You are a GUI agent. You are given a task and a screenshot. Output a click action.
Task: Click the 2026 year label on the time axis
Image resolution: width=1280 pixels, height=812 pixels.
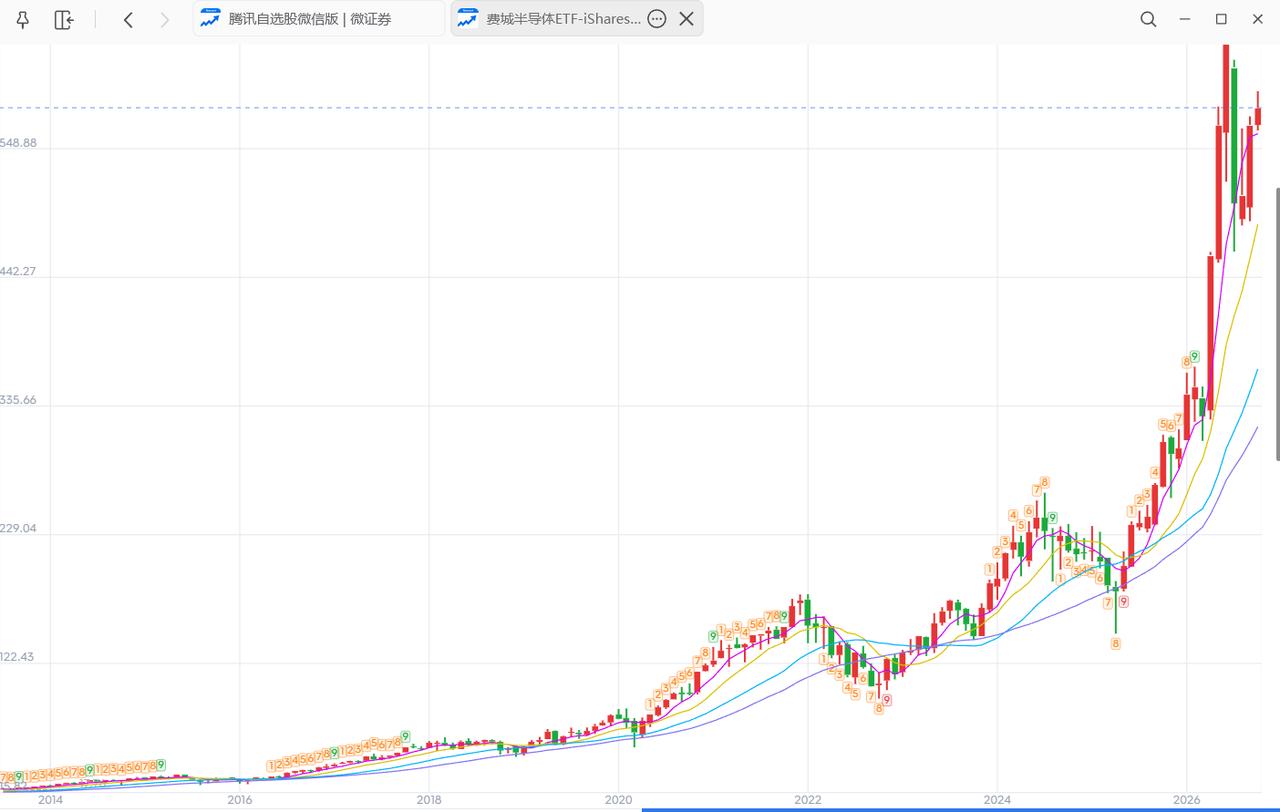pos(1186,799)
